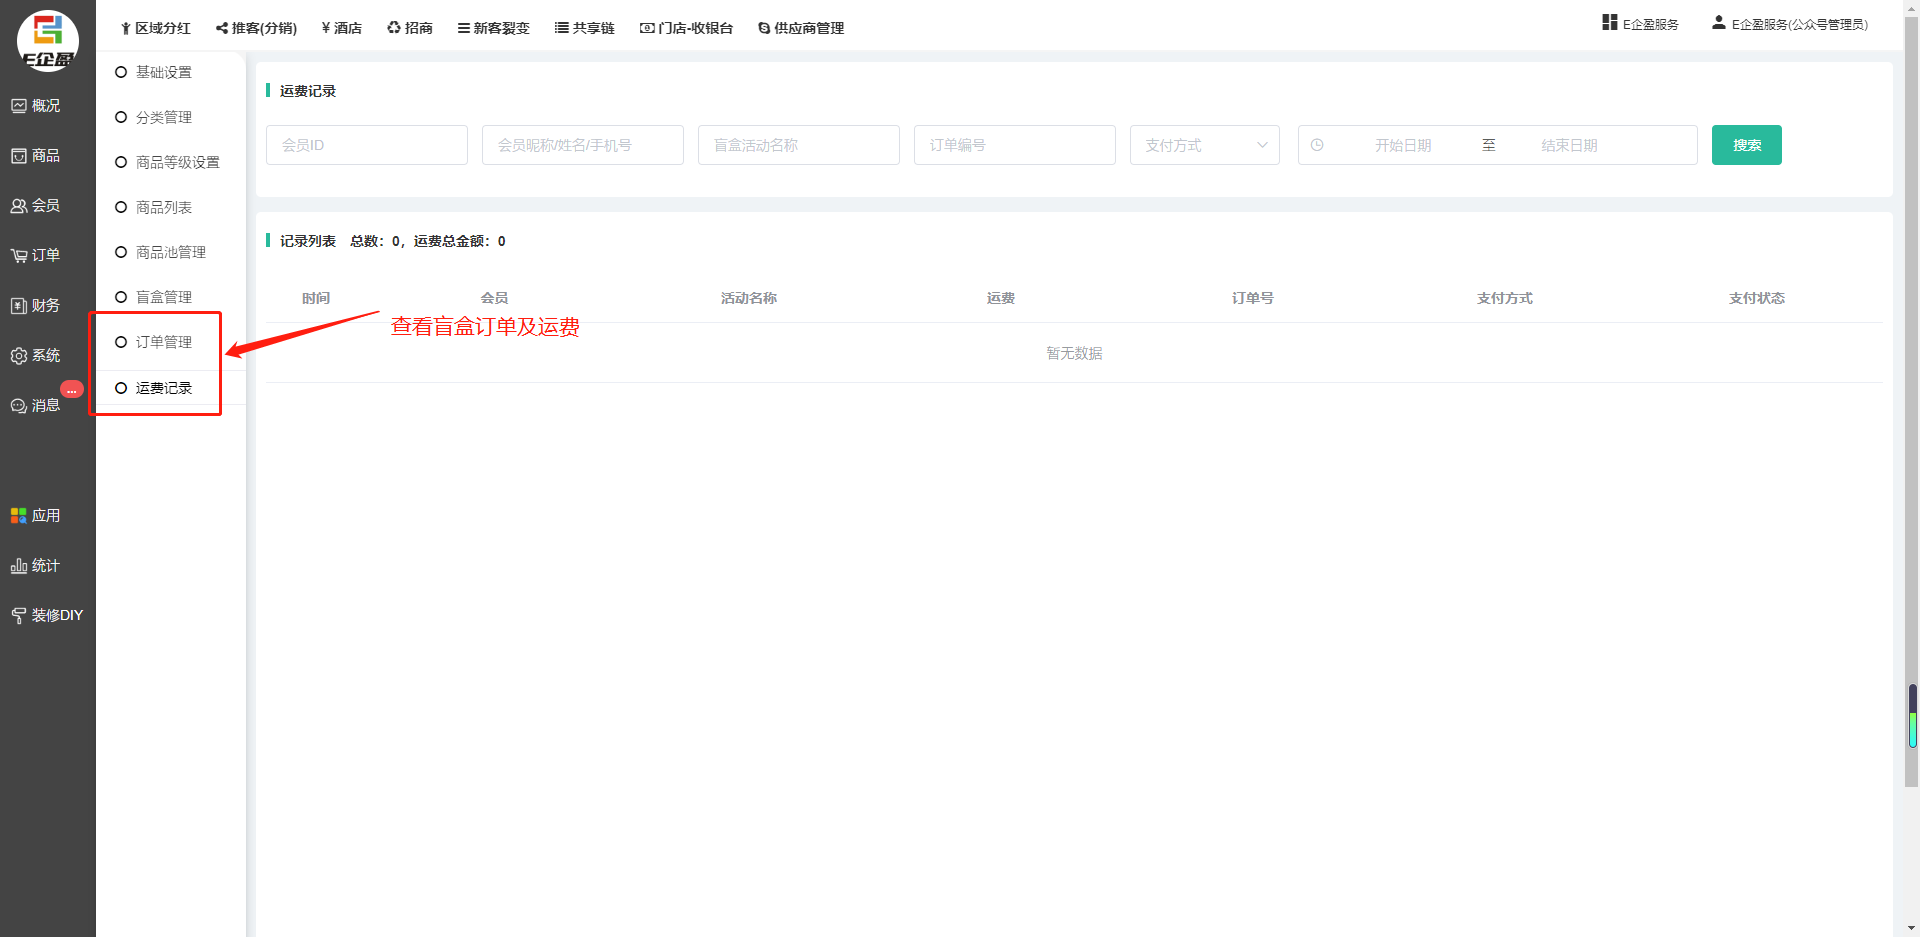Select the 基础设置 radio circle item
Viewport: 1920px width, 937px height.
click(x=121, y=72)
